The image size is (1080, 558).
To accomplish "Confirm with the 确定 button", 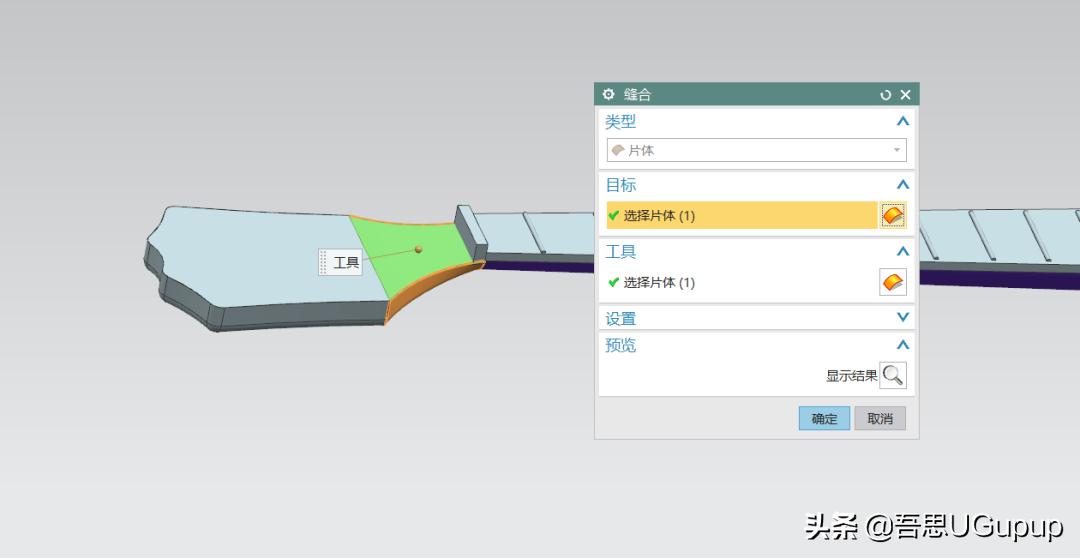I will [x=824, y=418].
